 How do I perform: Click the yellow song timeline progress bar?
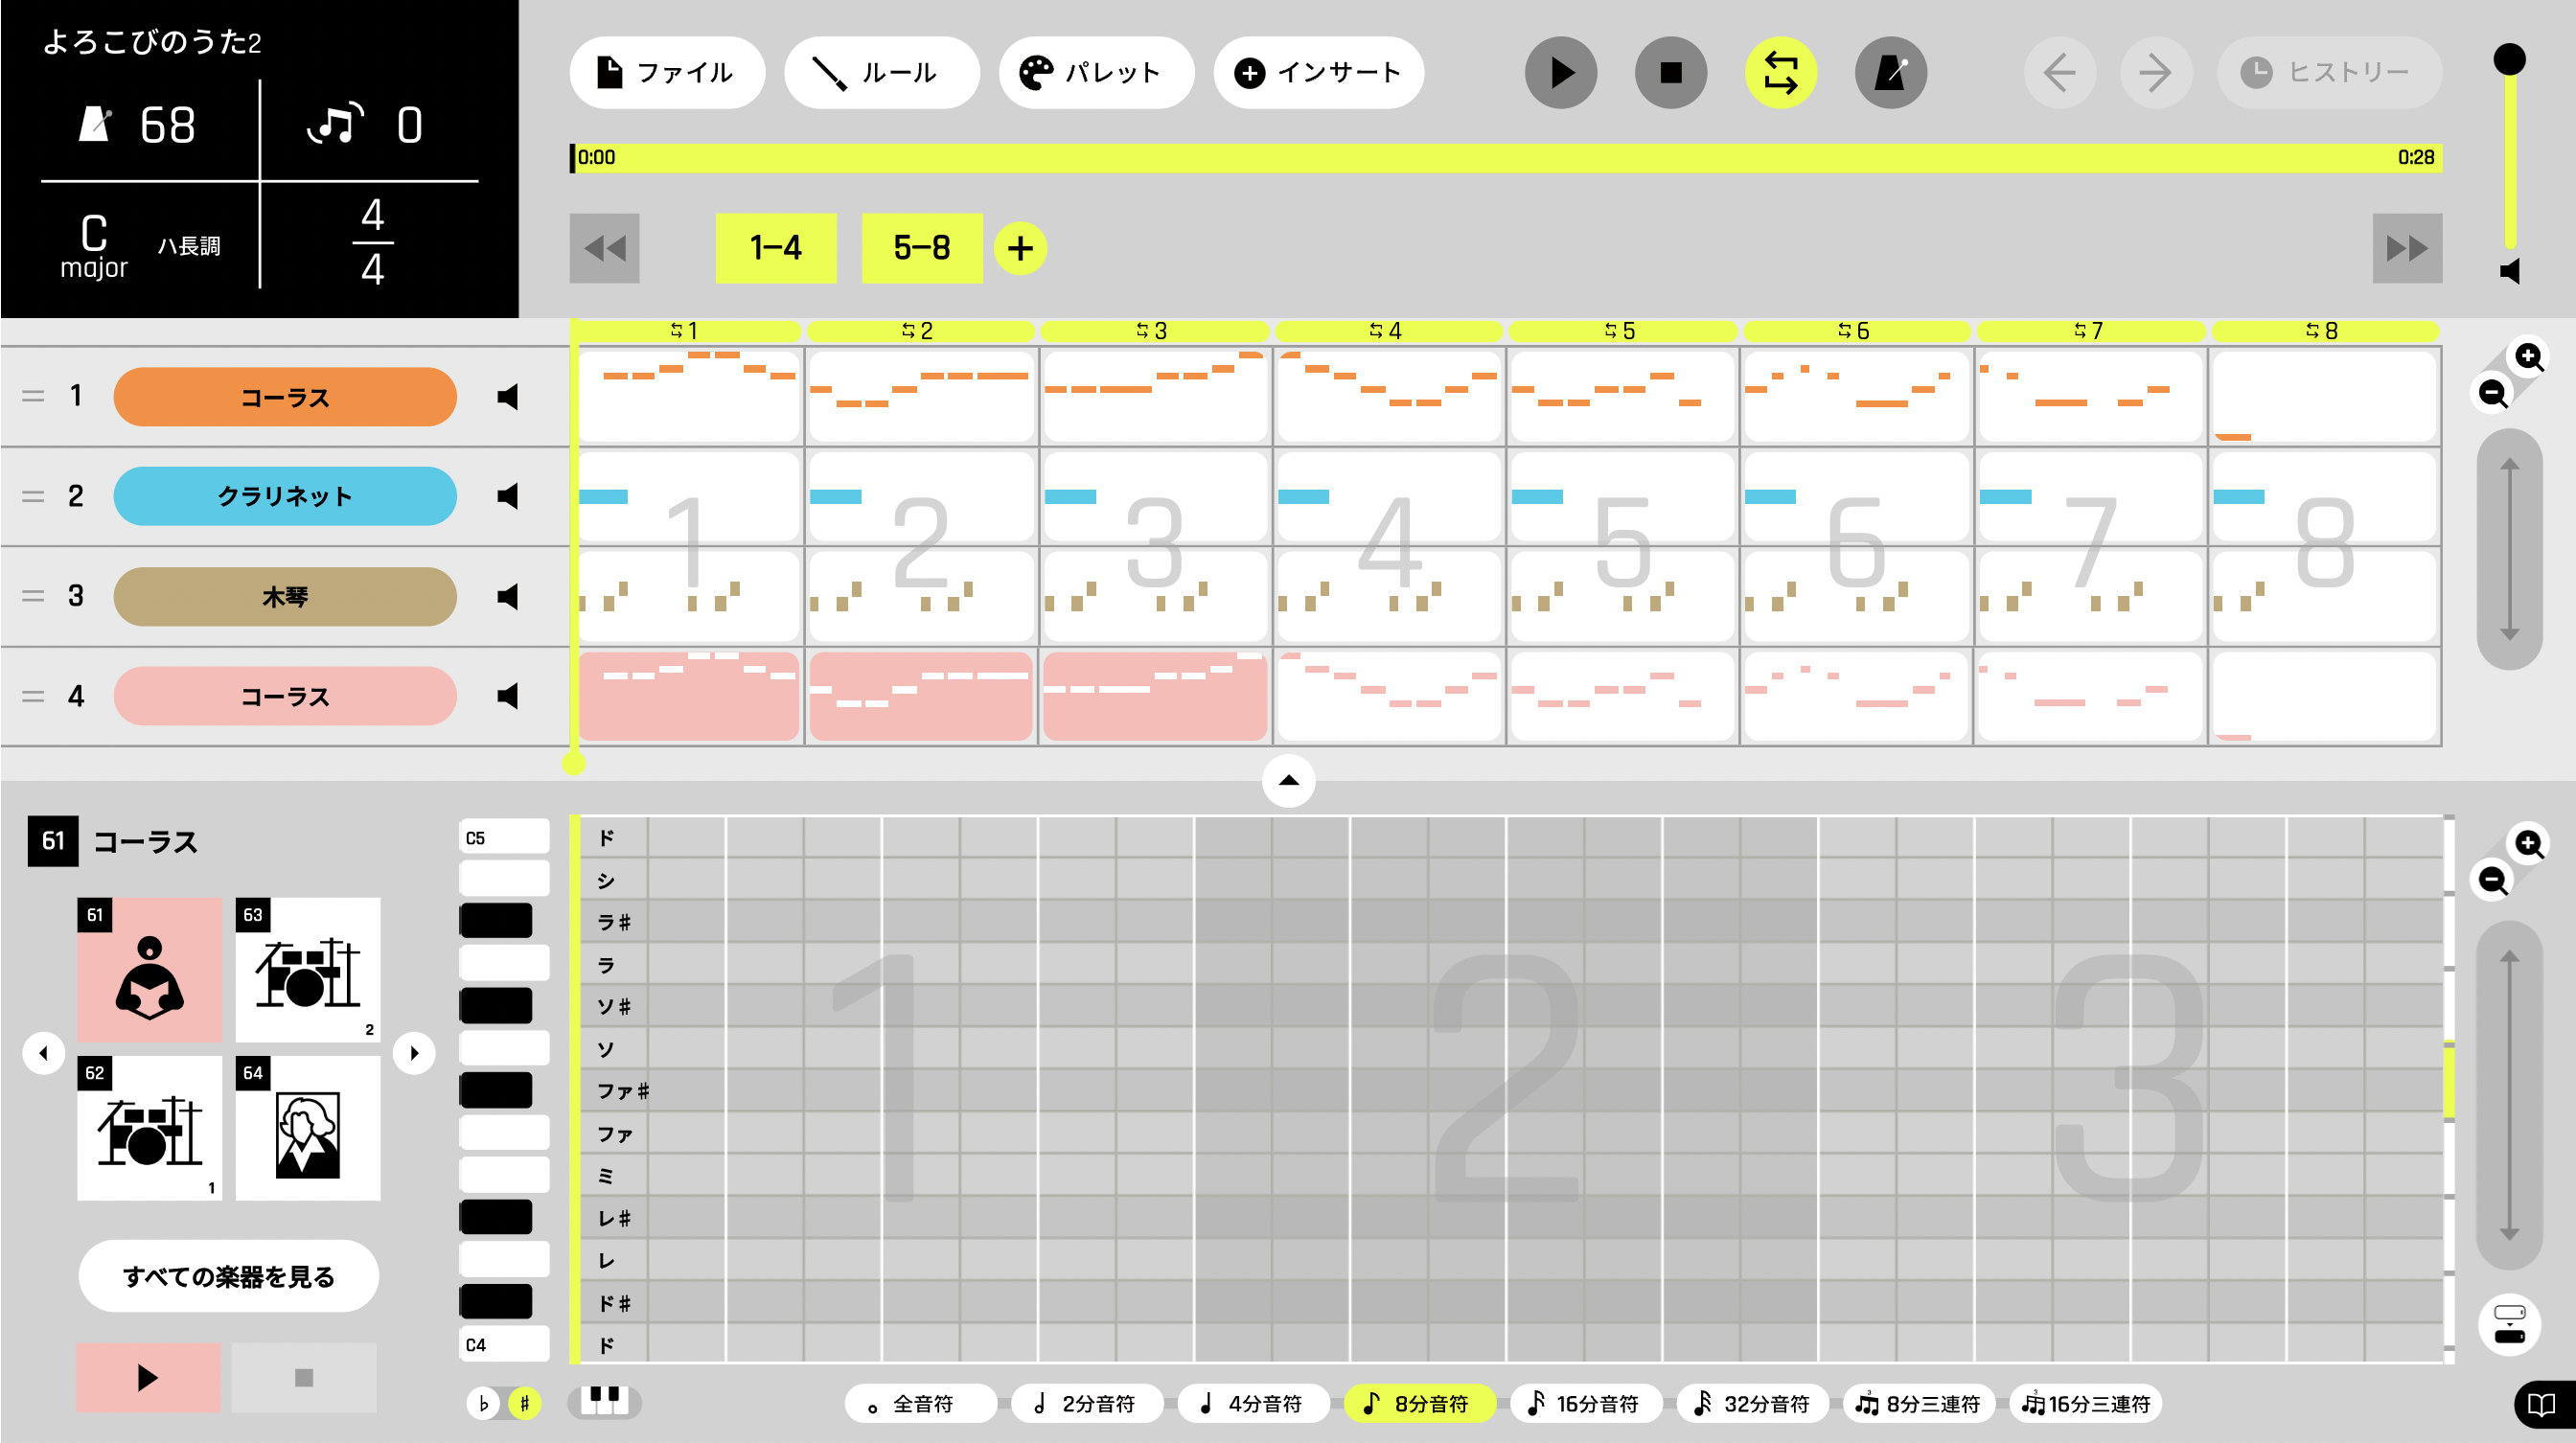click(1506, 157)
